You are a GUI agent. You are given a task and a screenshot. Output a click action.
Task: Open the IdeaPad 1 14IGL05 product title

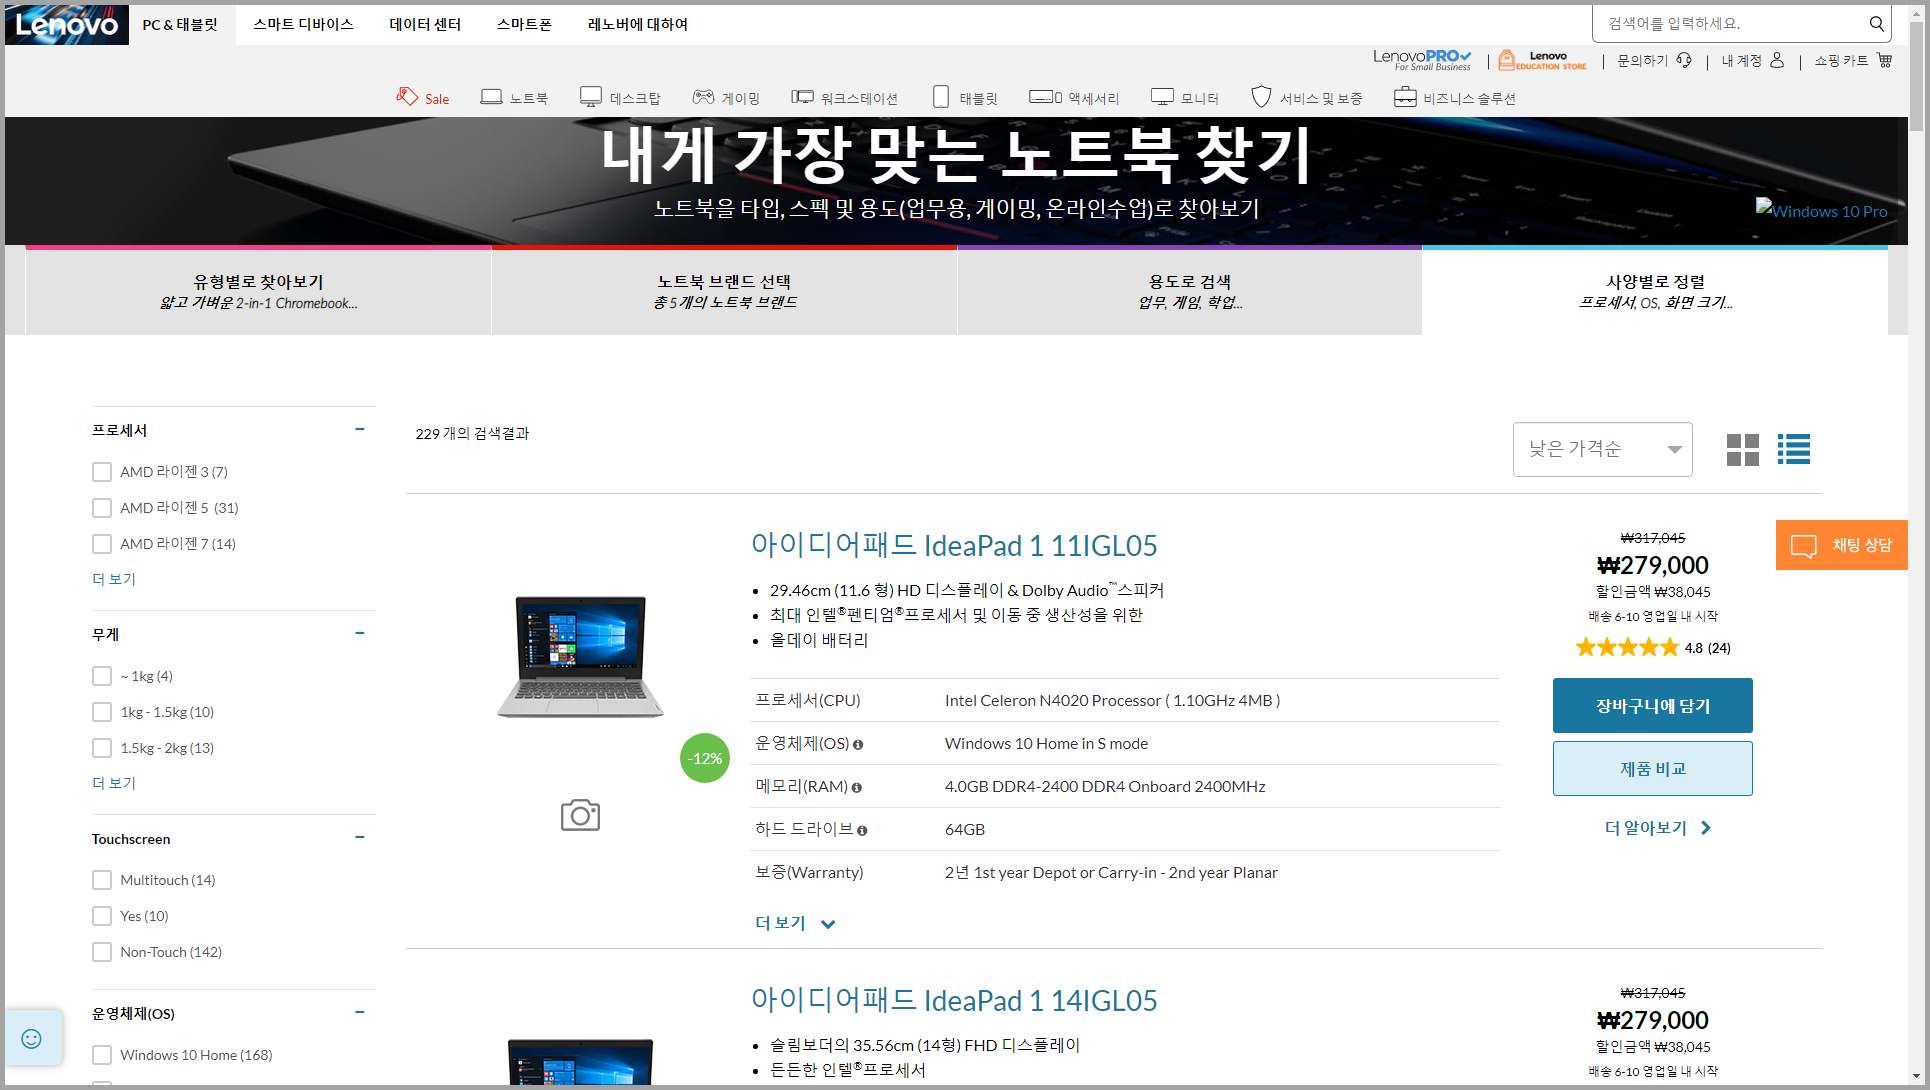954,1000
